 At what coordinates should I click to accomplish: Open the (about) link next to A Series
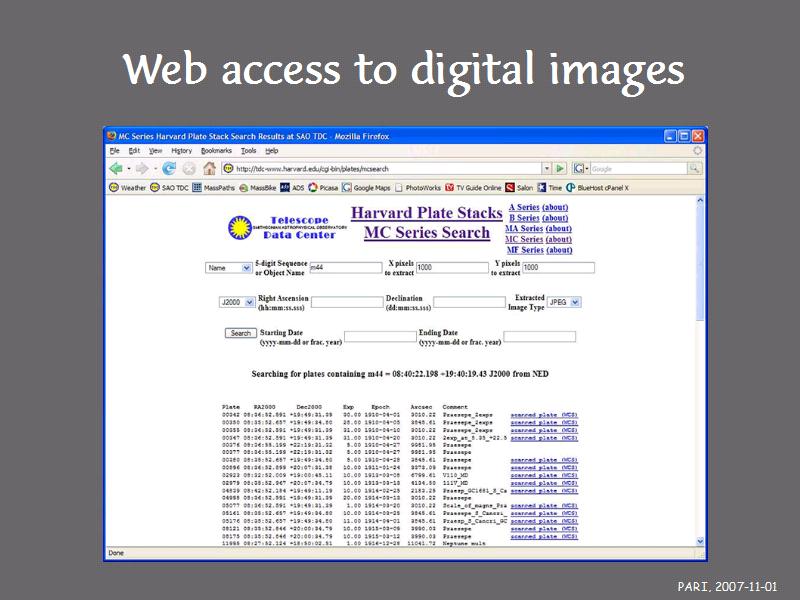coord(555,207)
